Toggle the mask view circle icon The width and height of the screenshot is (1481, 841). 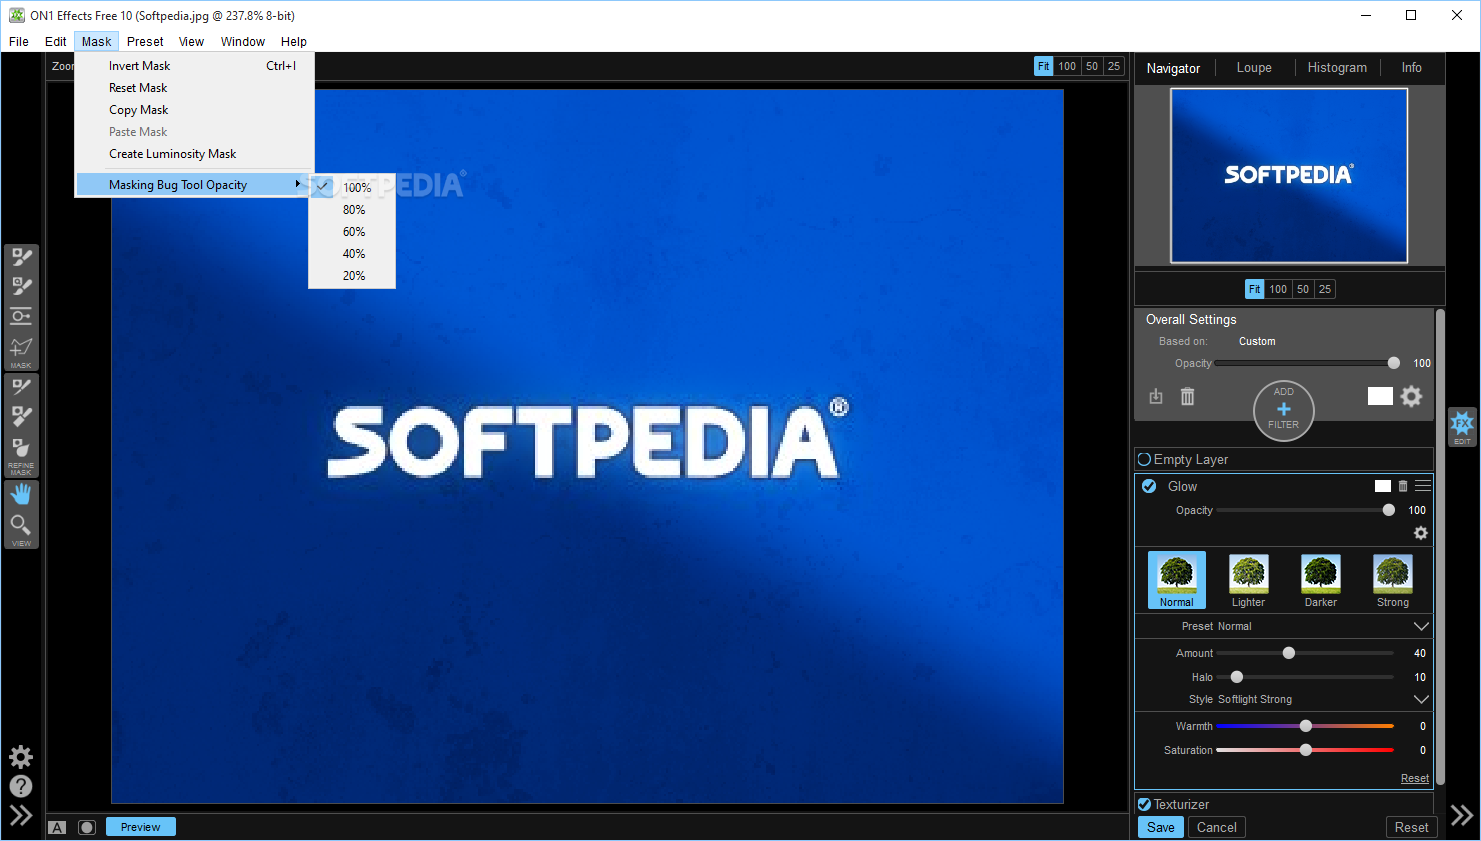pyautogui.click(x=87, y=827)
